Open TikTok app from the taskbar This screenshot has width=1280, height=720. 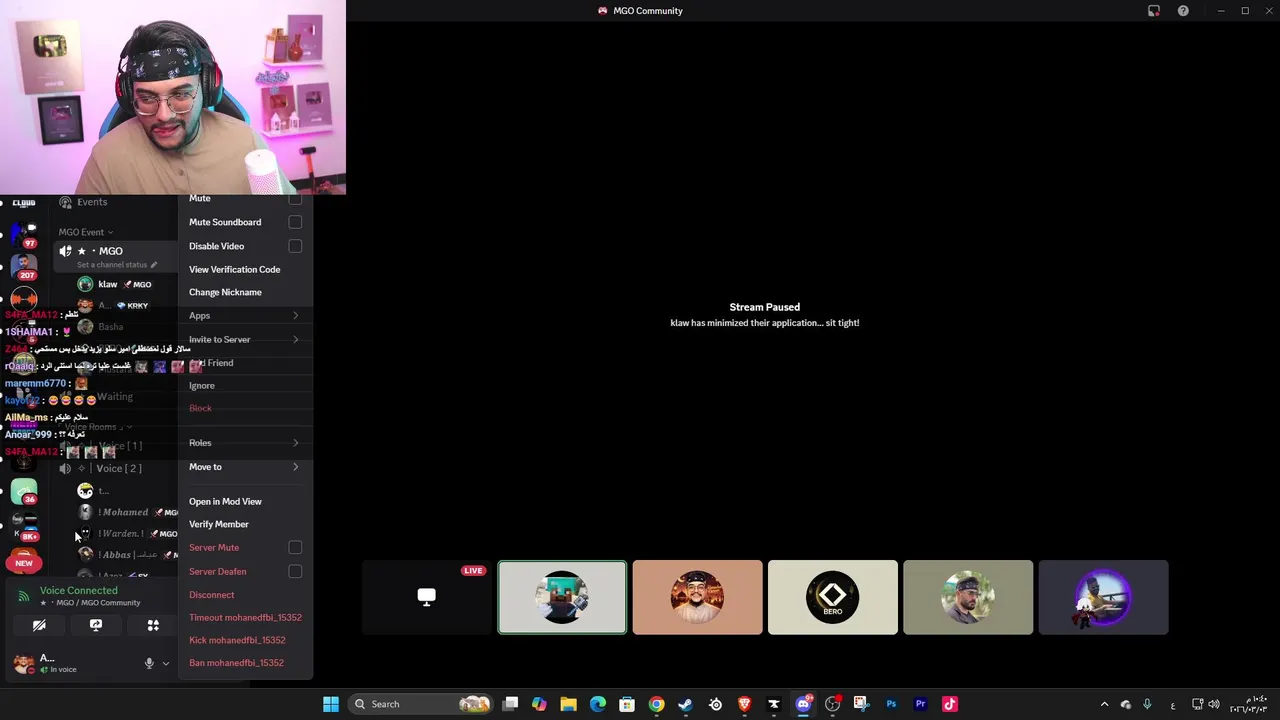click(x=950, y=704)
